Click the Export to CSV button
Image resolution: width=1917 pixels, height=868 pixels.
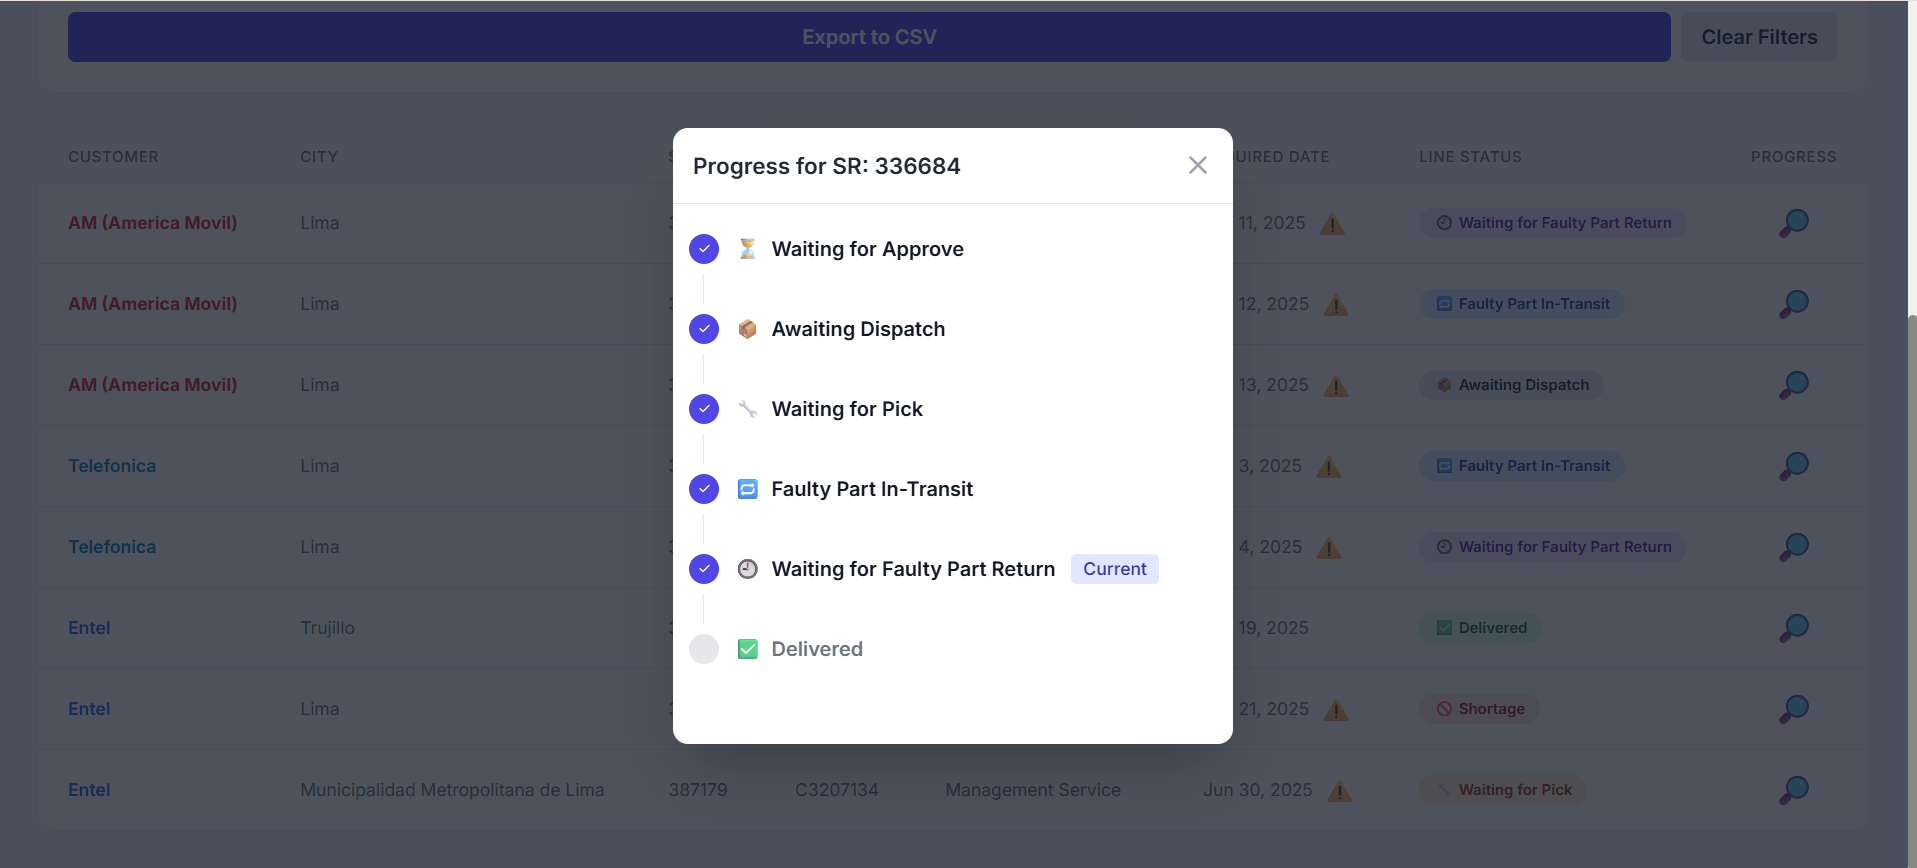869,37
